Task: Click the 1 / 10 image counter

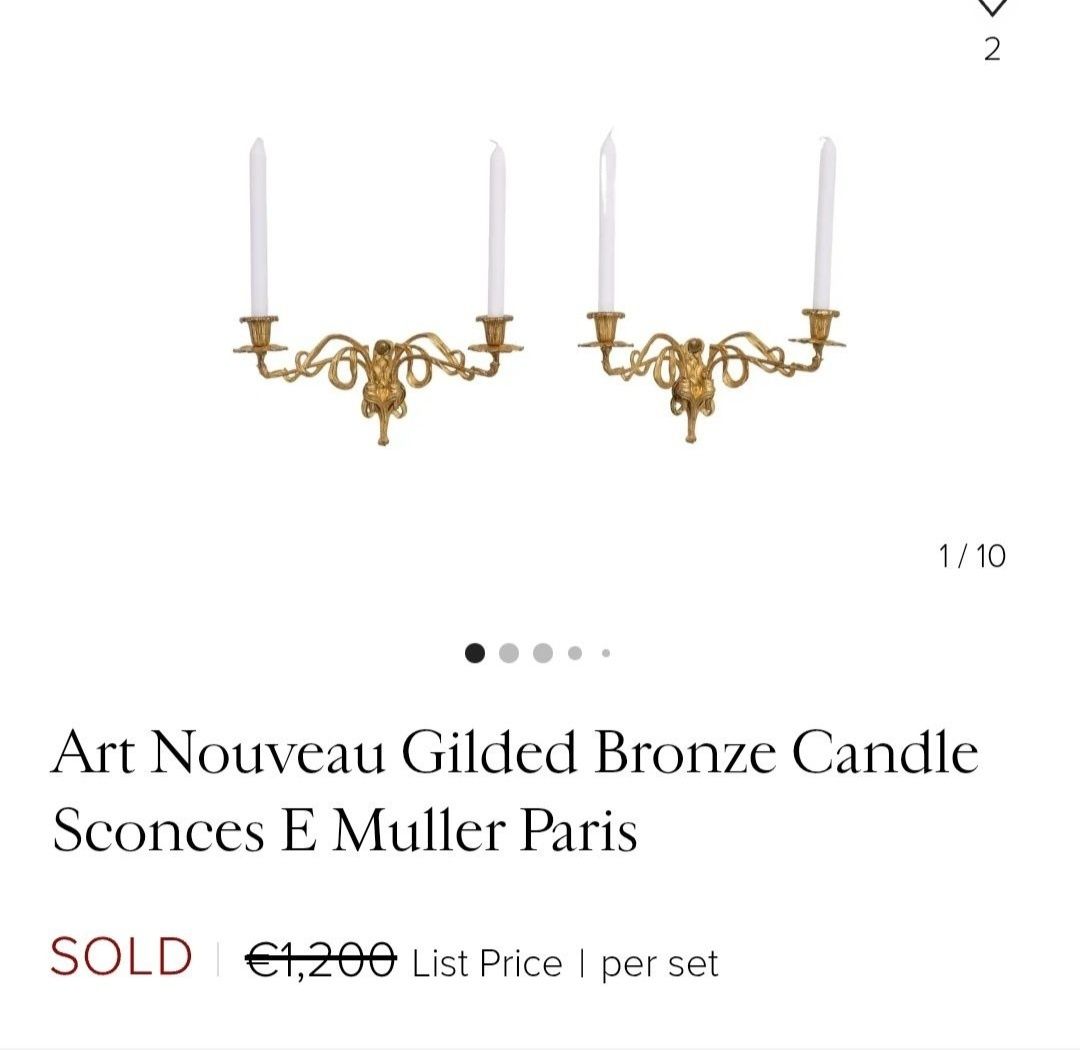Action: click(x=972, y=556)
